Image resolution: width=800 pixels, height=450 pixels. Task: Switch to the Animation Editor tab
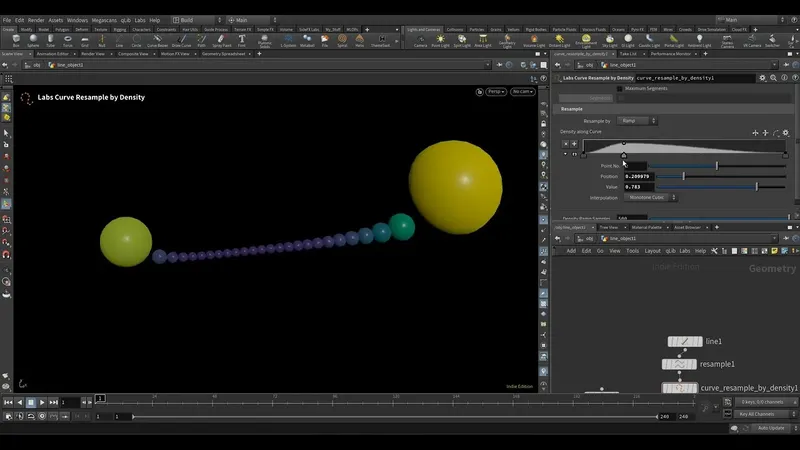(x=52, y=54)
